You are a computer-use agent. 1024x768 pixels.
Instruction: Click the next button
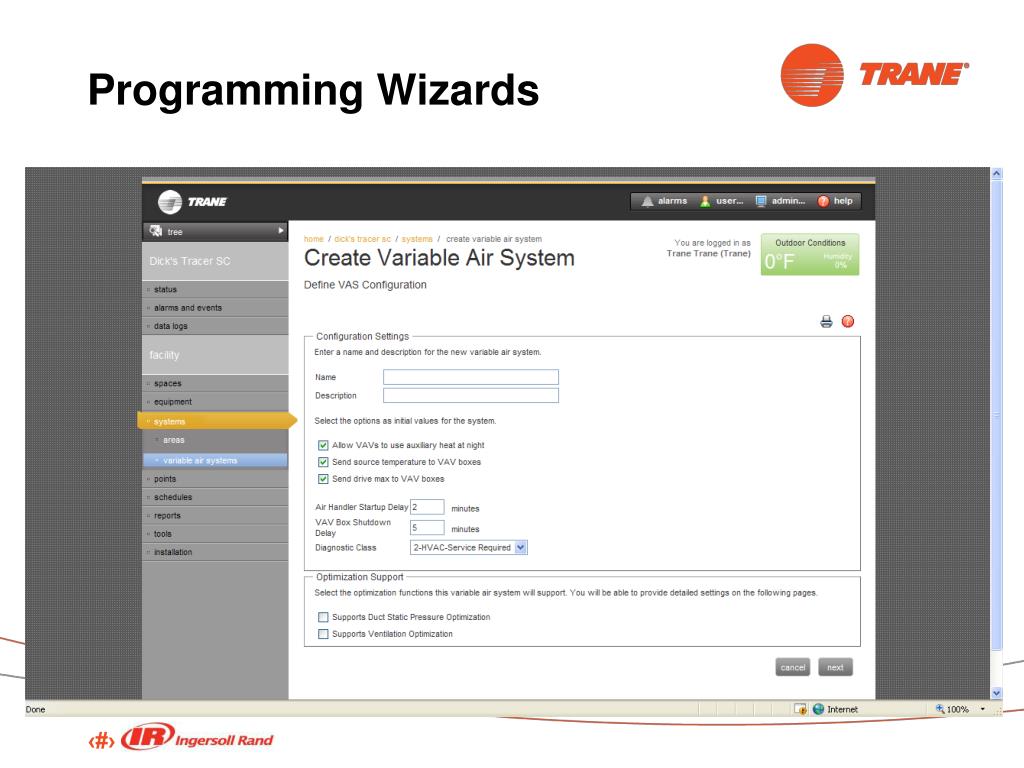[835, 667]
